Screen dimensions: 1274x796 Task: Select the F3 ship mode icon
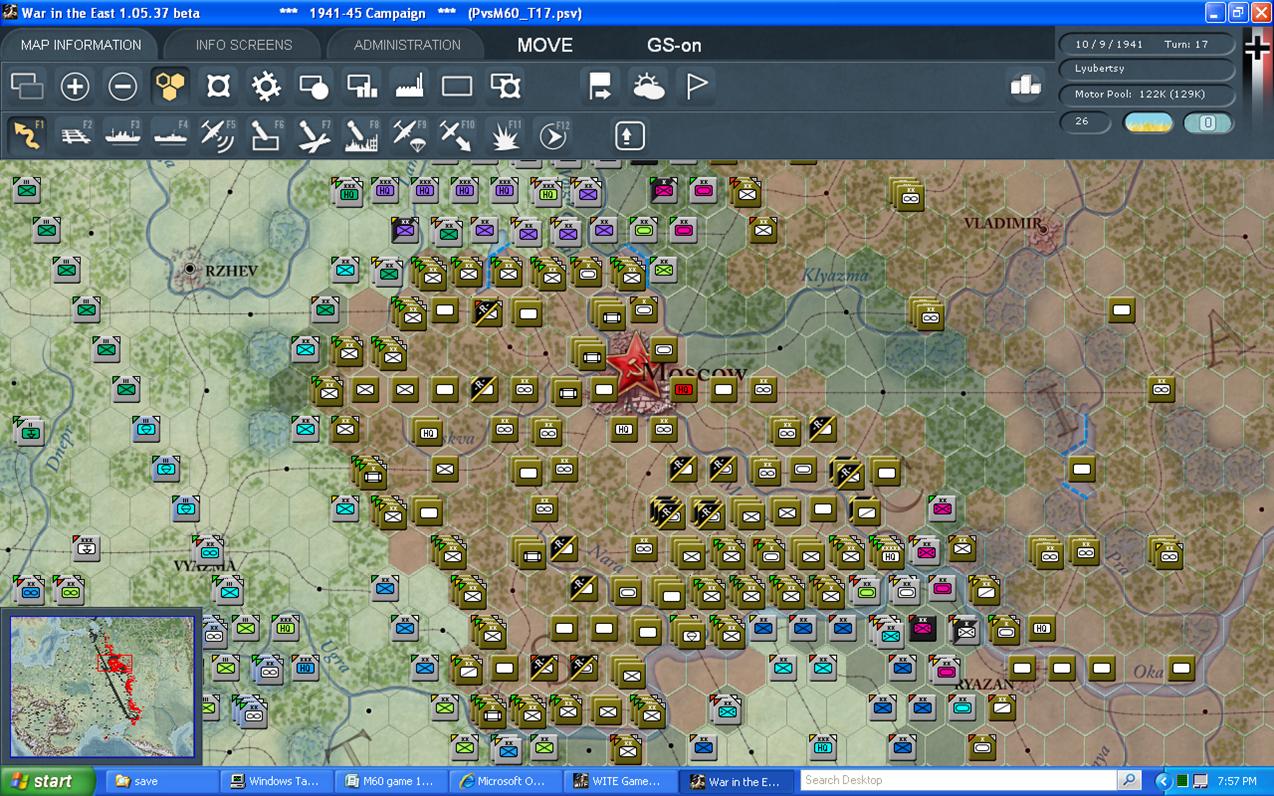[123, 135]
